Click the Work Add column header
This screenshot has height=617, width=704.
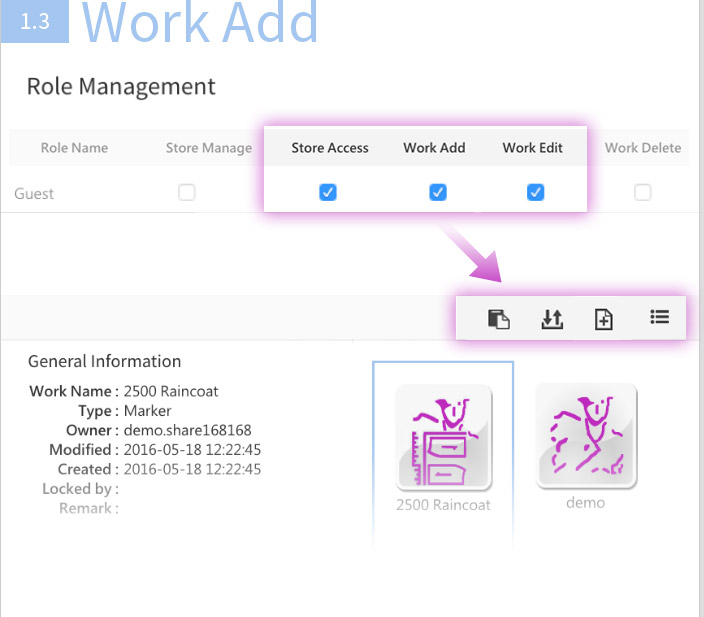[x=434, y=148]
